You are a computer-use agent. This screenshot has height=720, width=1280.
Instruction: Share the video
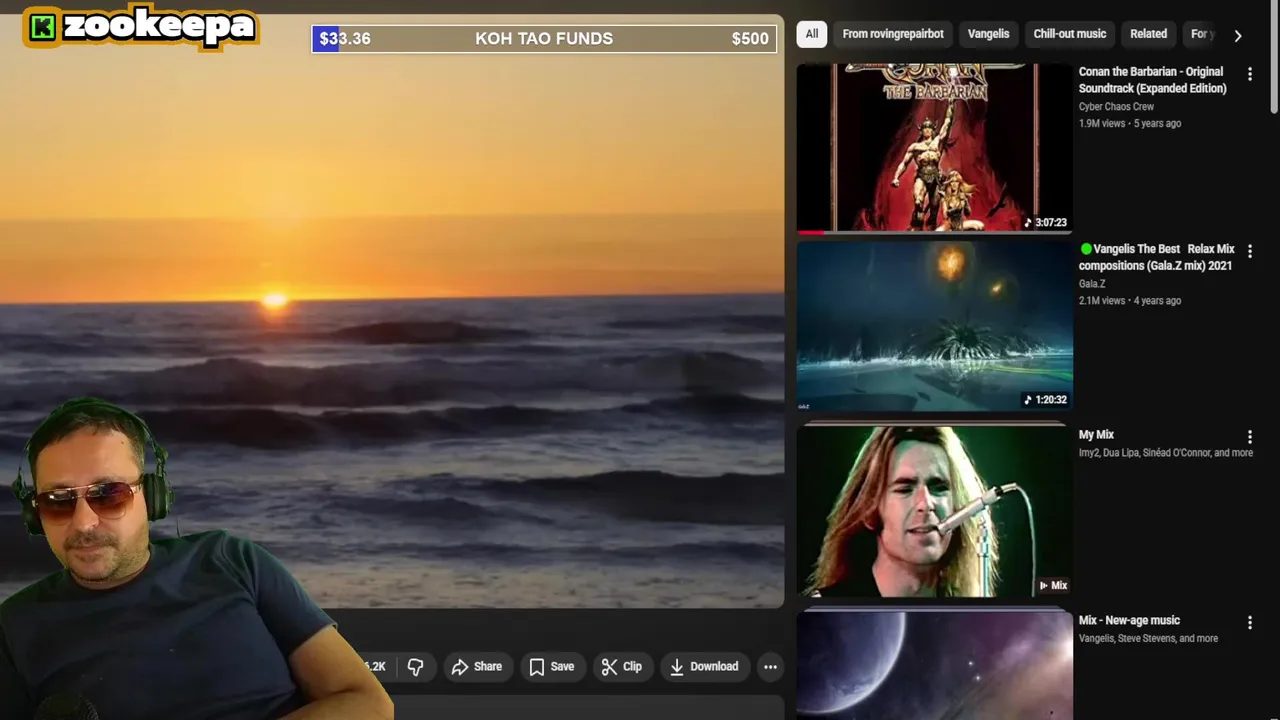click(x=477, y=667)
